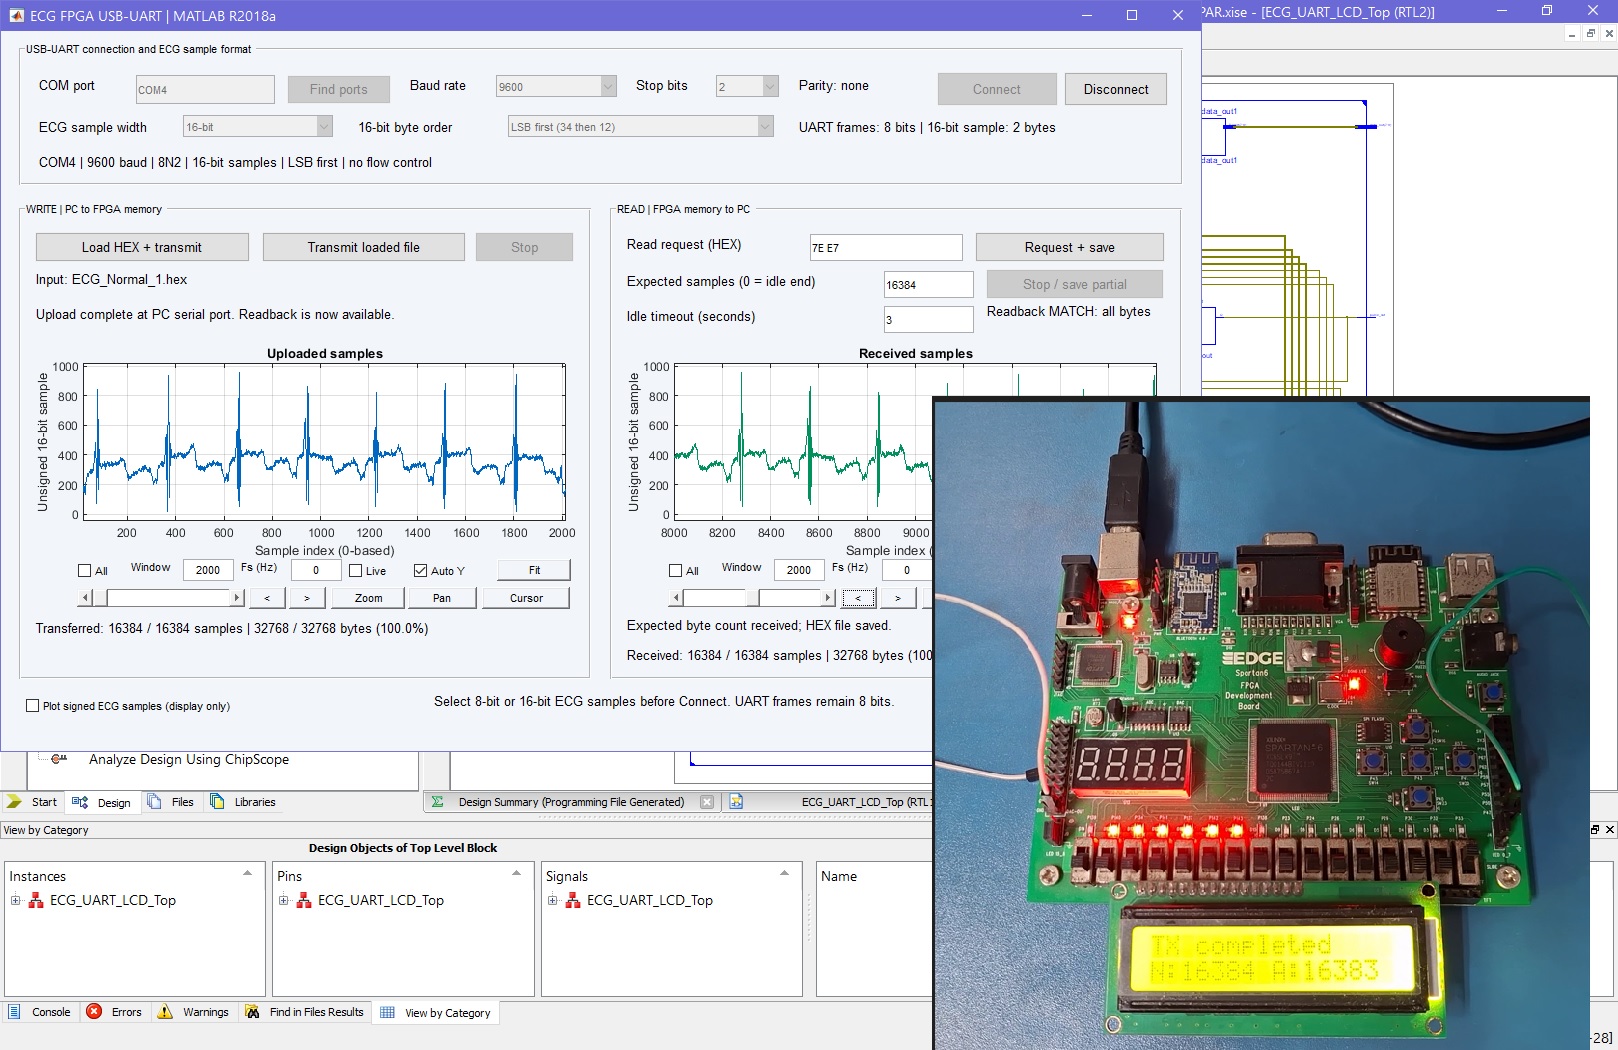
Task: Click the yellow Warnings triangle icon
Action: click(165, 1012)
